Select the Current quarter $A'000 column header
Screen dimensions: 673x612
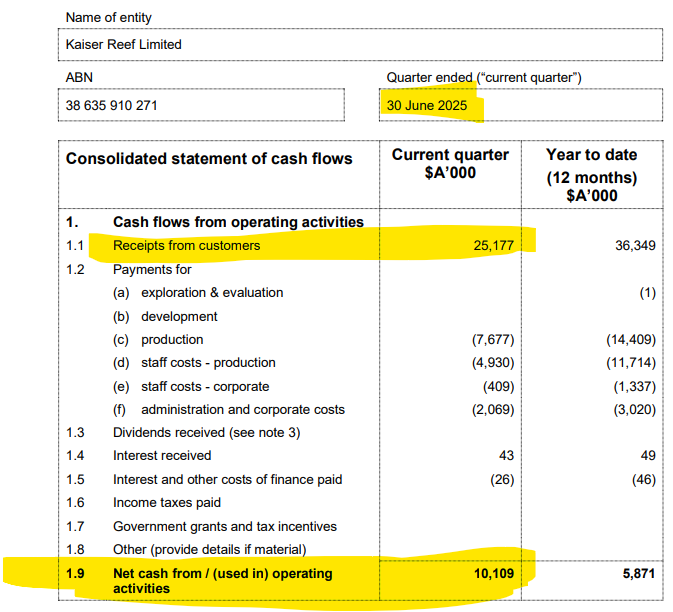pyautogui.click(x=450, y=164)
